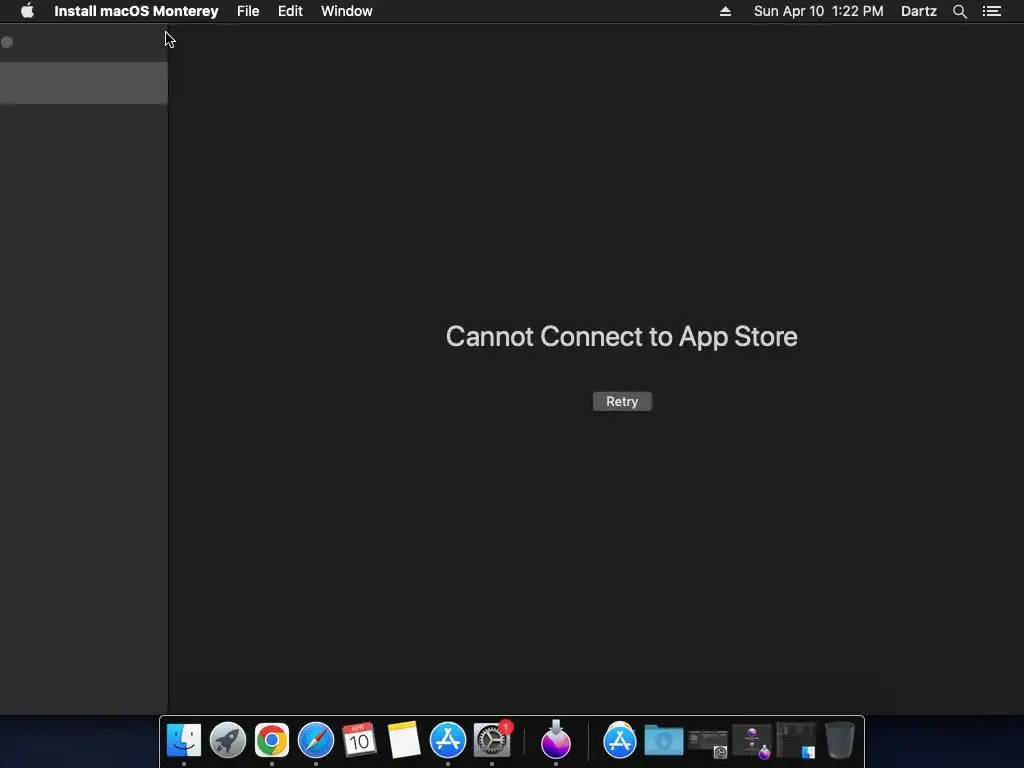Open Spotlight search magnifier icon
This screenshot has height=768, width=1024.
point(959,11)
